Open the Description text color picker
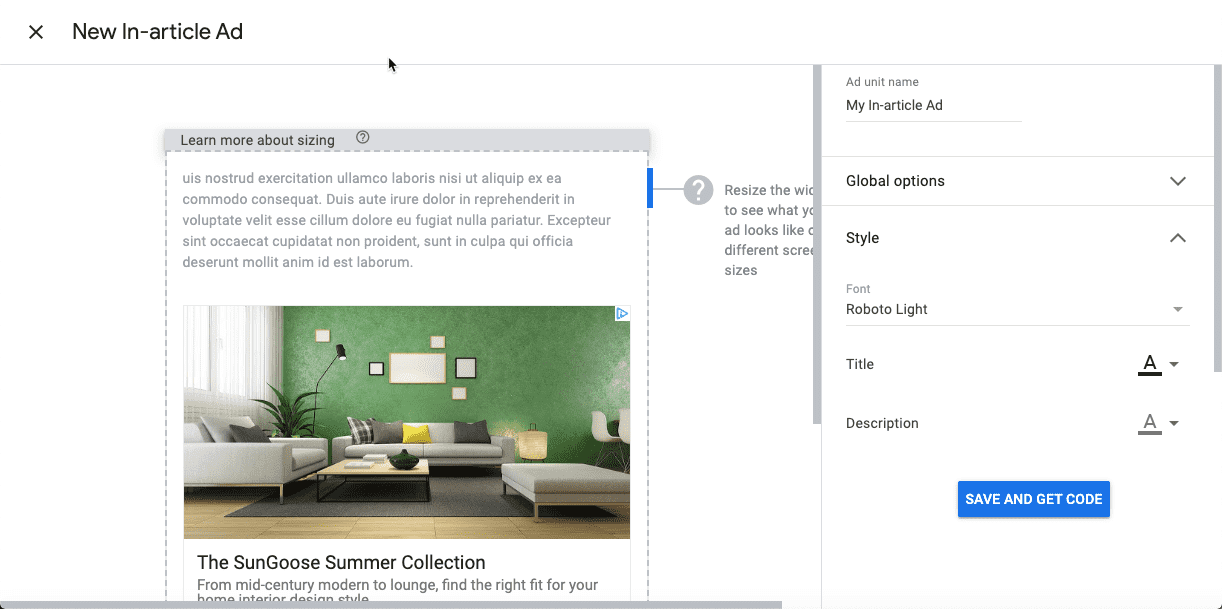The height and width of the screenshot is (609, 1222). tap(1149, 422)
